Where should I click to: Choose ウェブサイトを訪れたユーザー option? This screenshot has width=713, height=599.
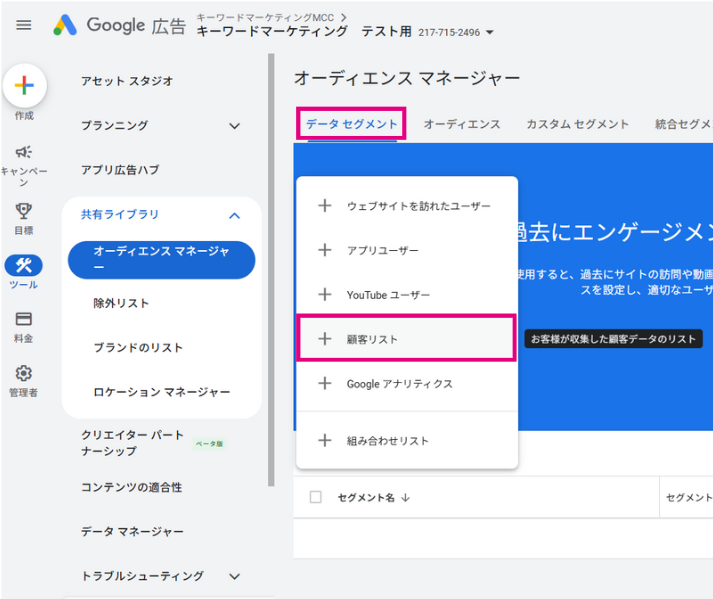[418, 206]
